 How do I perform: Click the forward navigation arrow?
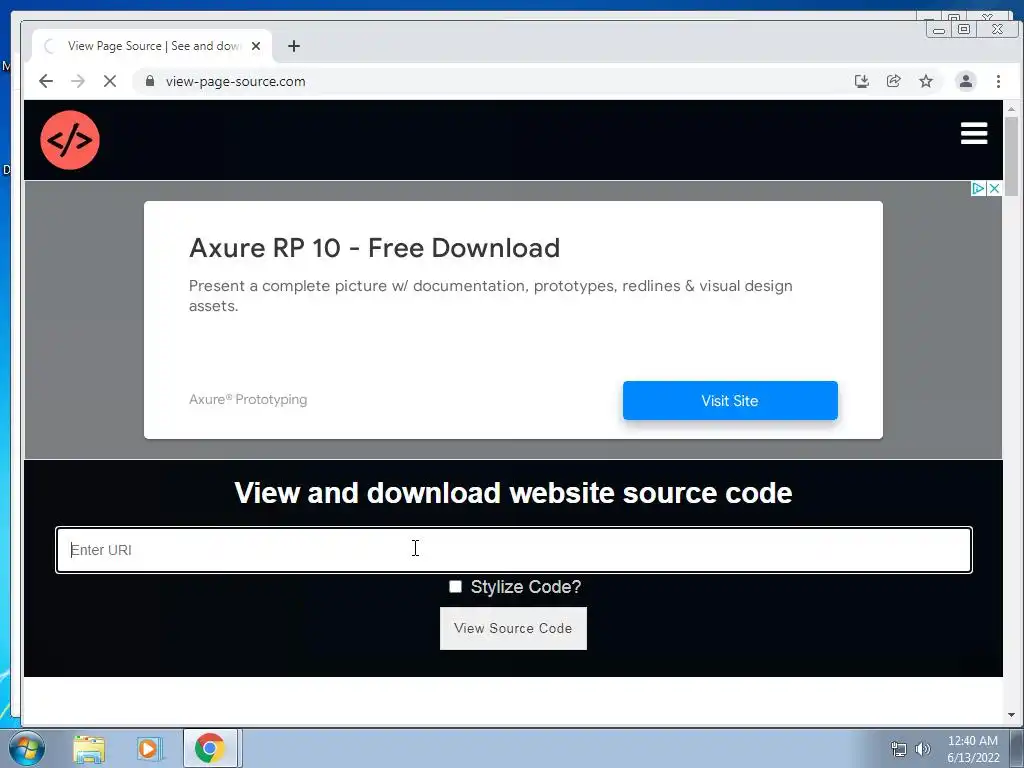[x=78, y=81]
